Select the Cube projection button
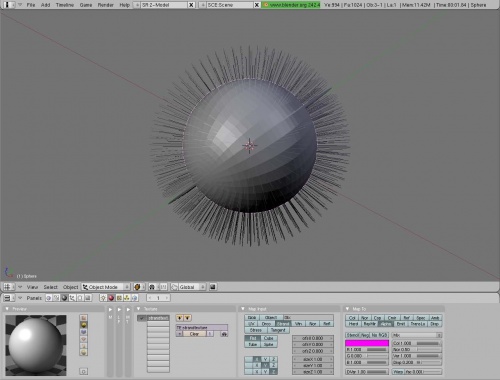 [x=269, y=338]
